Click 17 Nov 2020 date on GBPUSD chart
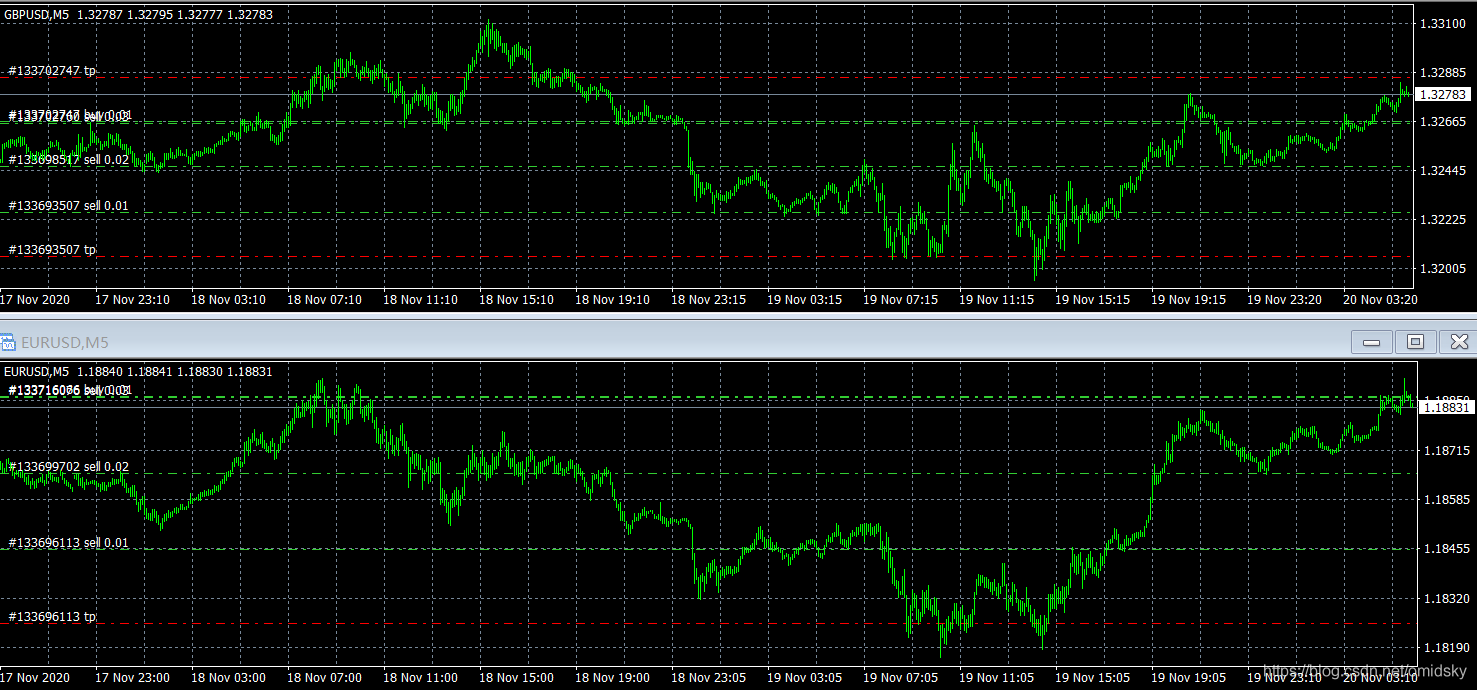This screenshot has height=690, width=1477. [x=37, y=299]
